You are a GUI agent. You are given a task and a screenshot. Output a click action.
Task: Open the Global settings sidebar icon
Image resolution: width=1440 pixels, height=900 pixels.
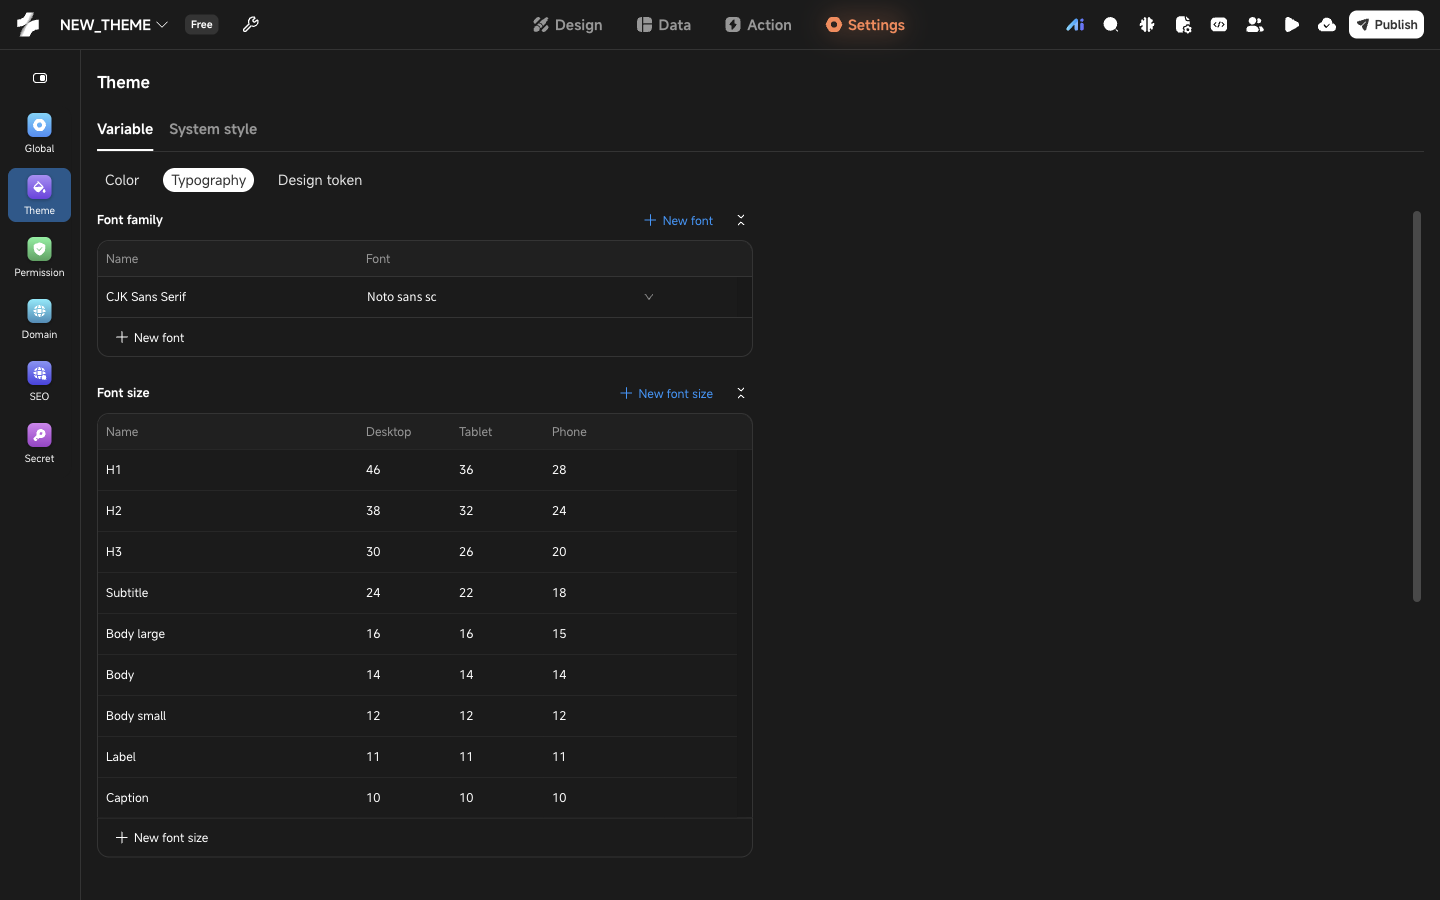(39, 133)
